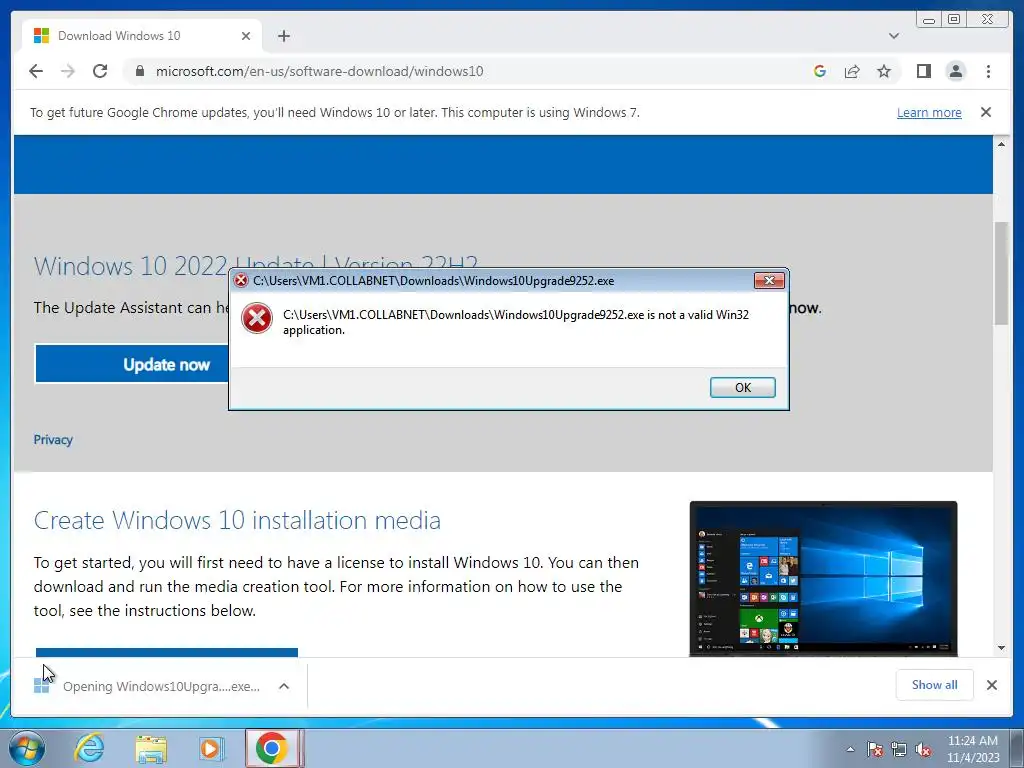Open the Chrome profile avatar
This screenshot has width=1024, height=768.
click(955, 71)
